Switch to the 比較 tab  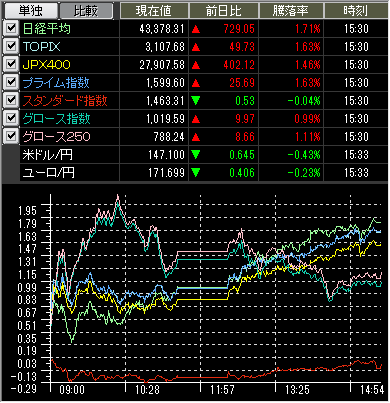tap(86, 10)
